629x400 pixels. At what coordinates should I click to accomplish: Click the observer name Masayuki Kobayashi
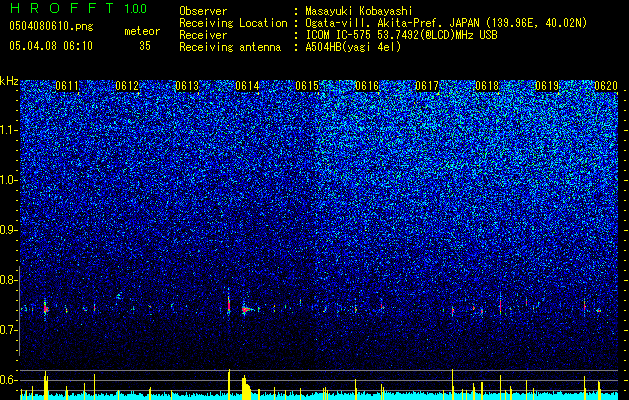[x=359, y=11]
